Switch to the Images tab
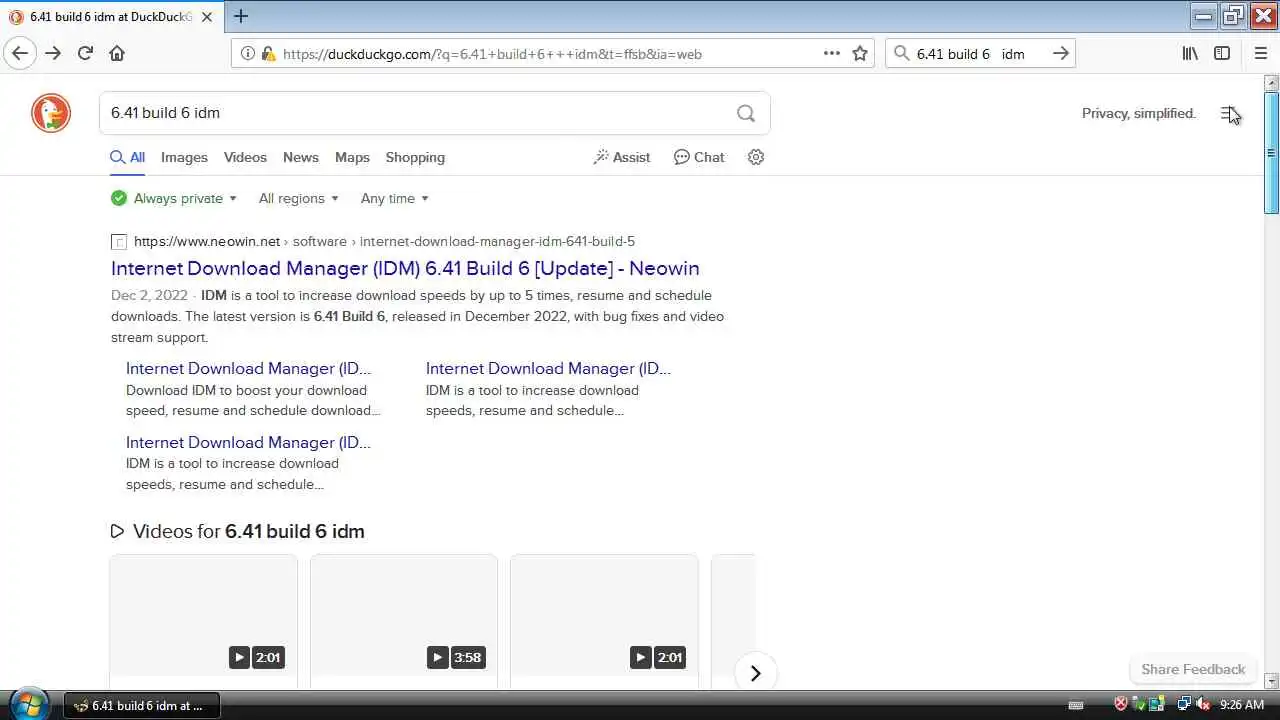This screenshot has height=720, width=1280. 184,157
